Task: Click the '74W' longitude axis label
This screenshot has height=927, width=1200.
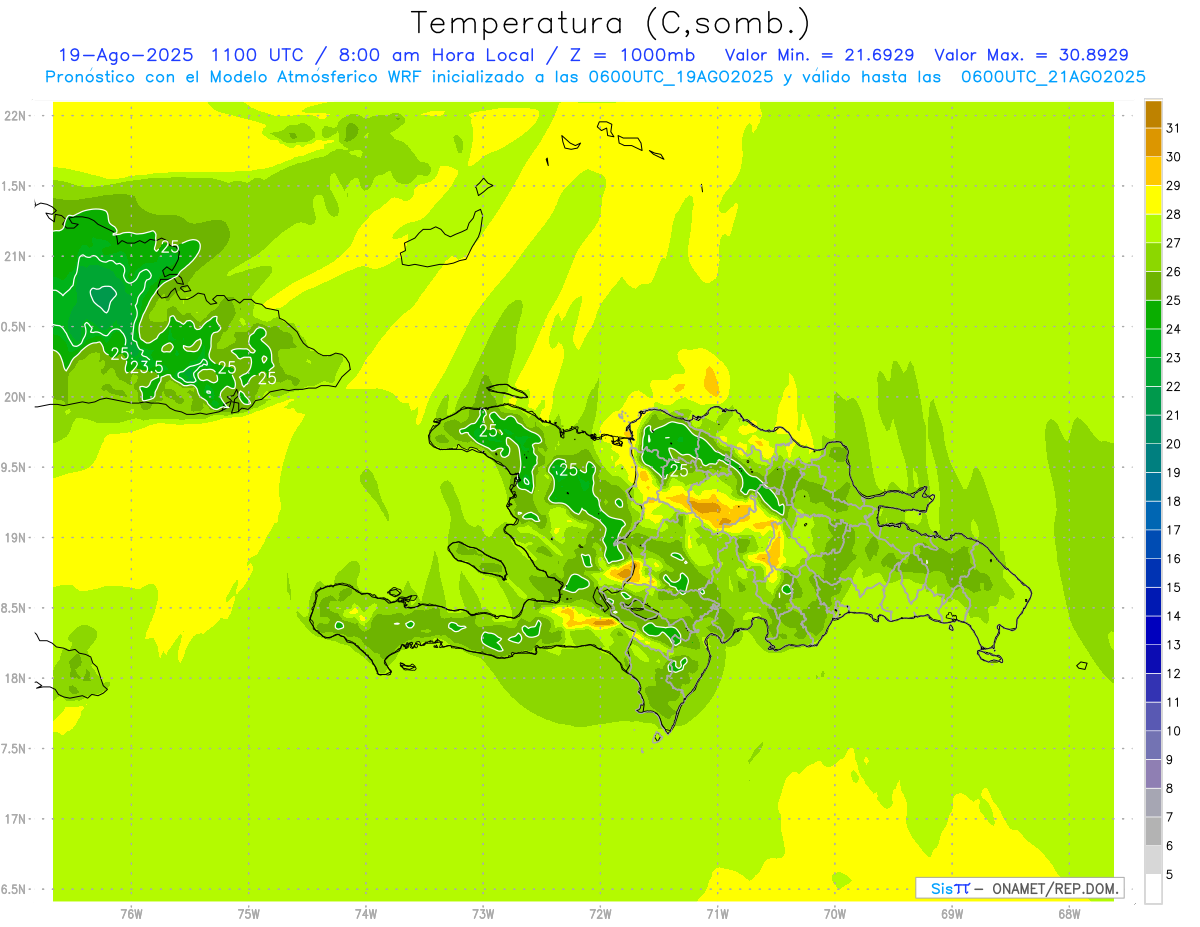Action: (x=366, y=914)
